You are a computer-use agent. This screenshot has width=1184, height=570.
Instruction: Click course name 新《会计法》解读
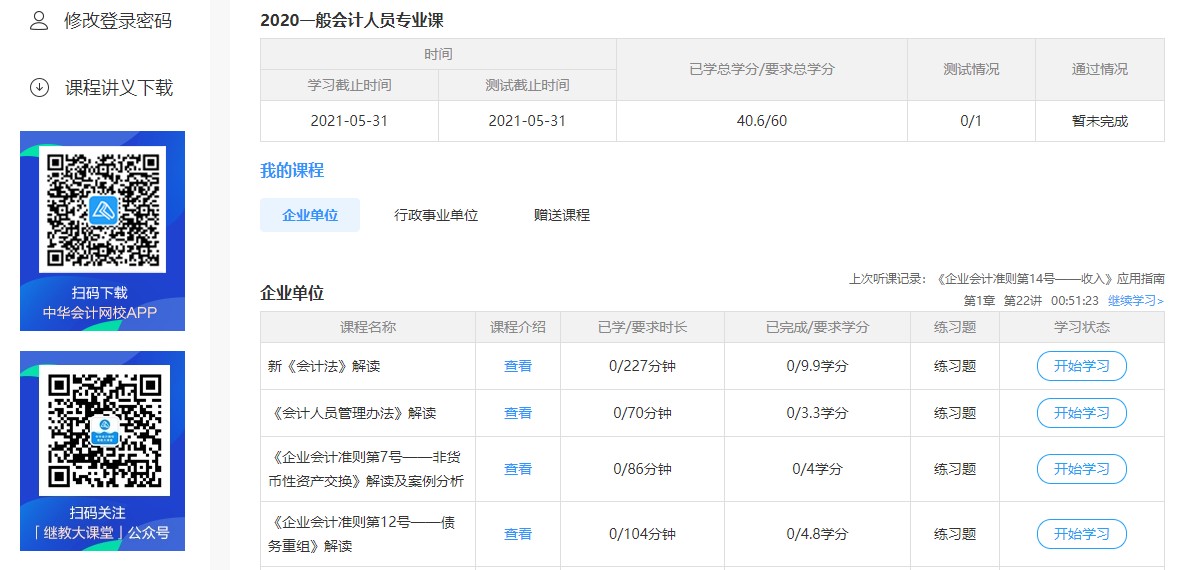point(324,366)
